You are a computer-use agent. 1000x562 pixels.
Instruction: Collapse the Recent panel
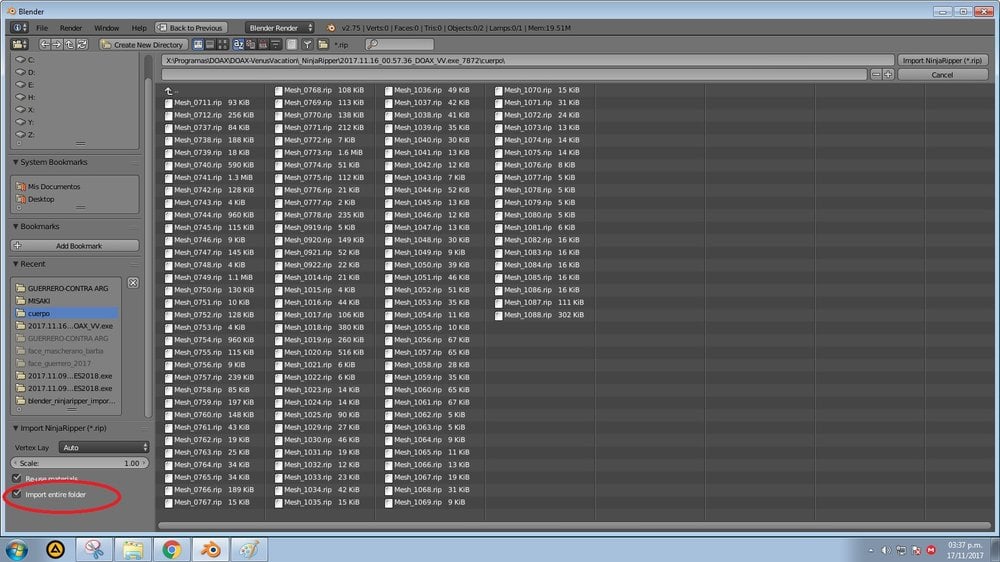[x=15, y=264]
